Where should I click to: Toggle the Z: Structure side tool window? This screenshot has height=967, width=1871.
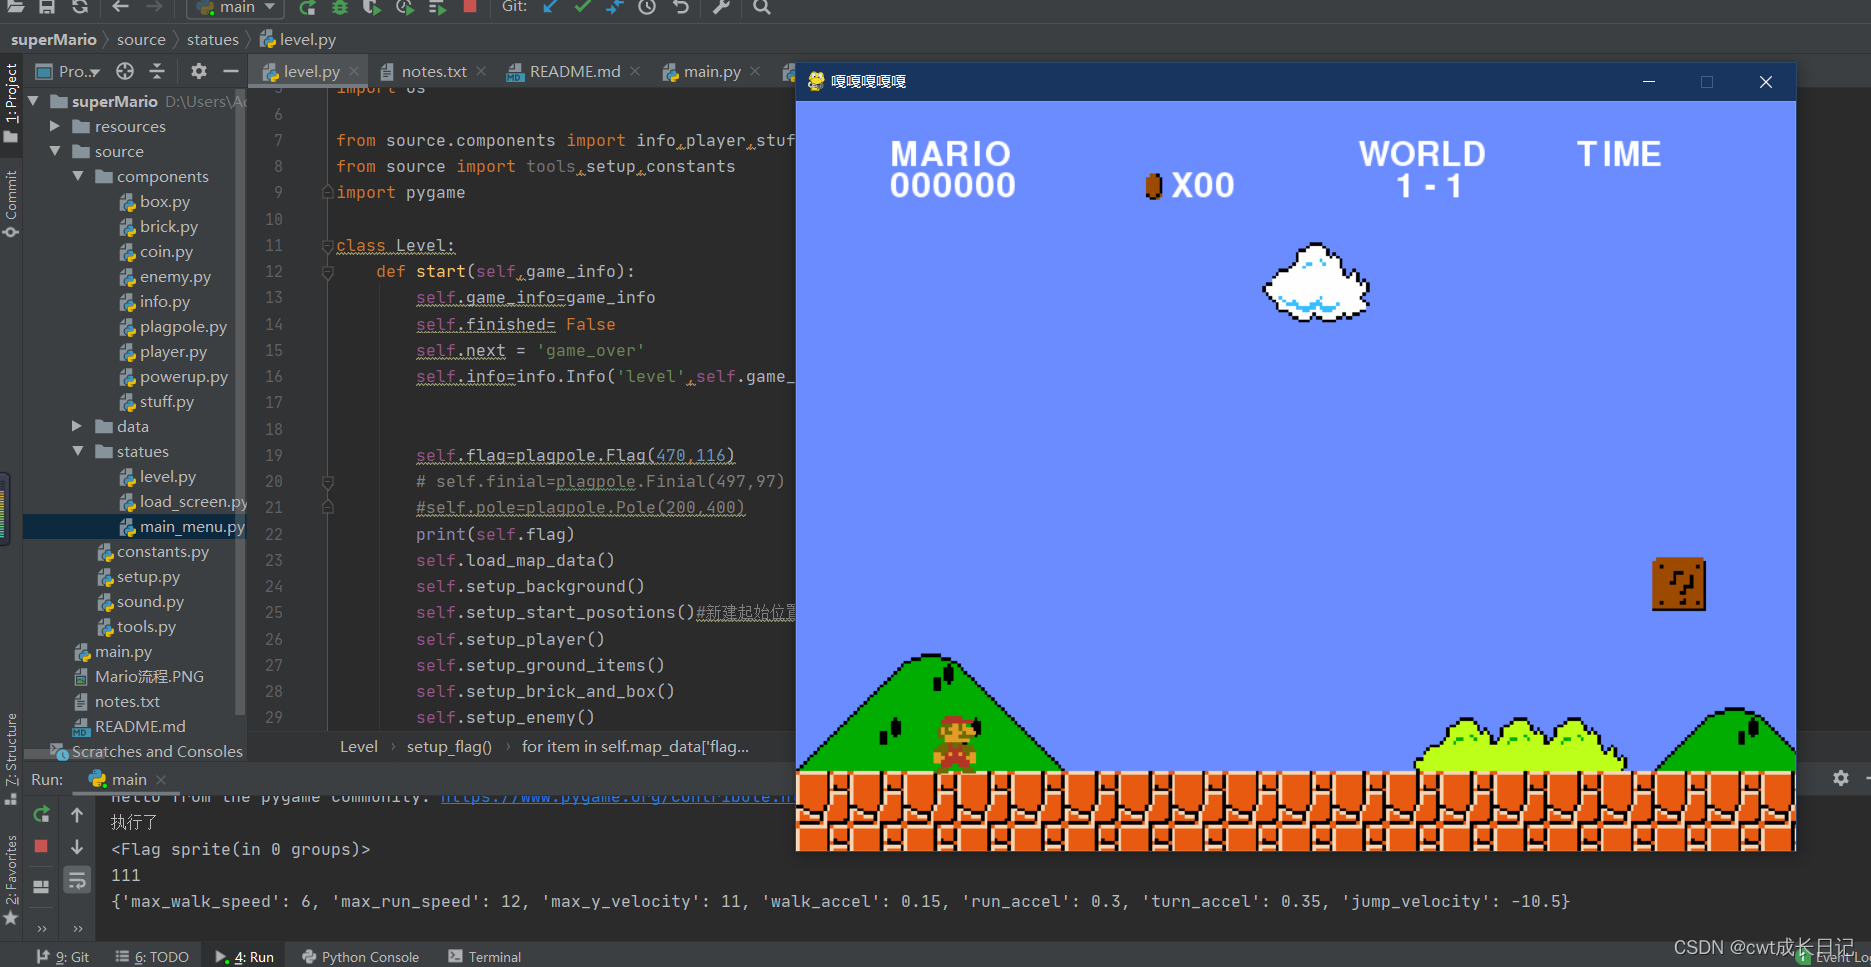click(11, 758)
